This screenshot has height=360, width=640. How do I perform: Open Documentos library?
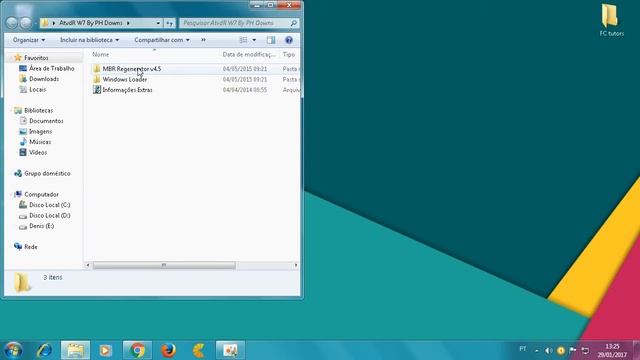pos(46,121)
